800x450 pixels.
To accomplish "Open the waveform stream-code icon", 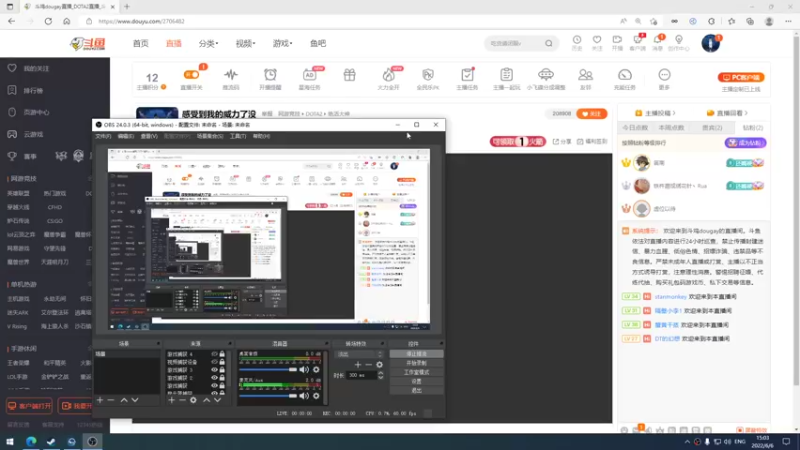I will tap(231, 74).
